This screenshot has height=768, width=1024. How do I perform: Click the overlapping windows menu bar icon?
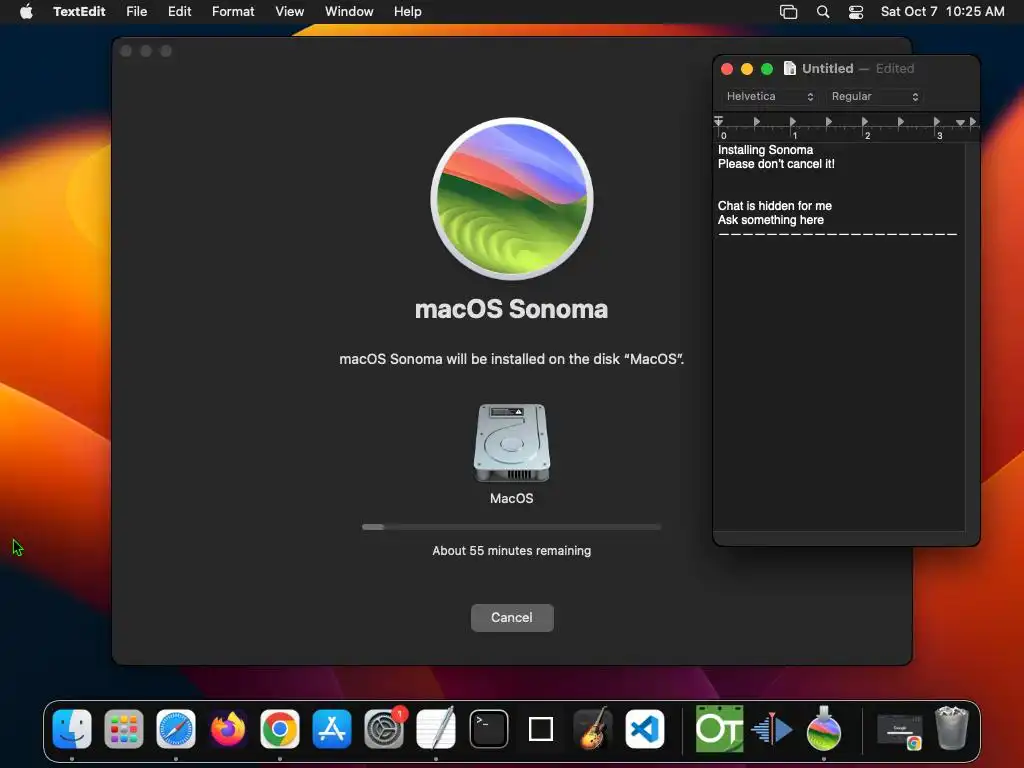click(789, 12)
